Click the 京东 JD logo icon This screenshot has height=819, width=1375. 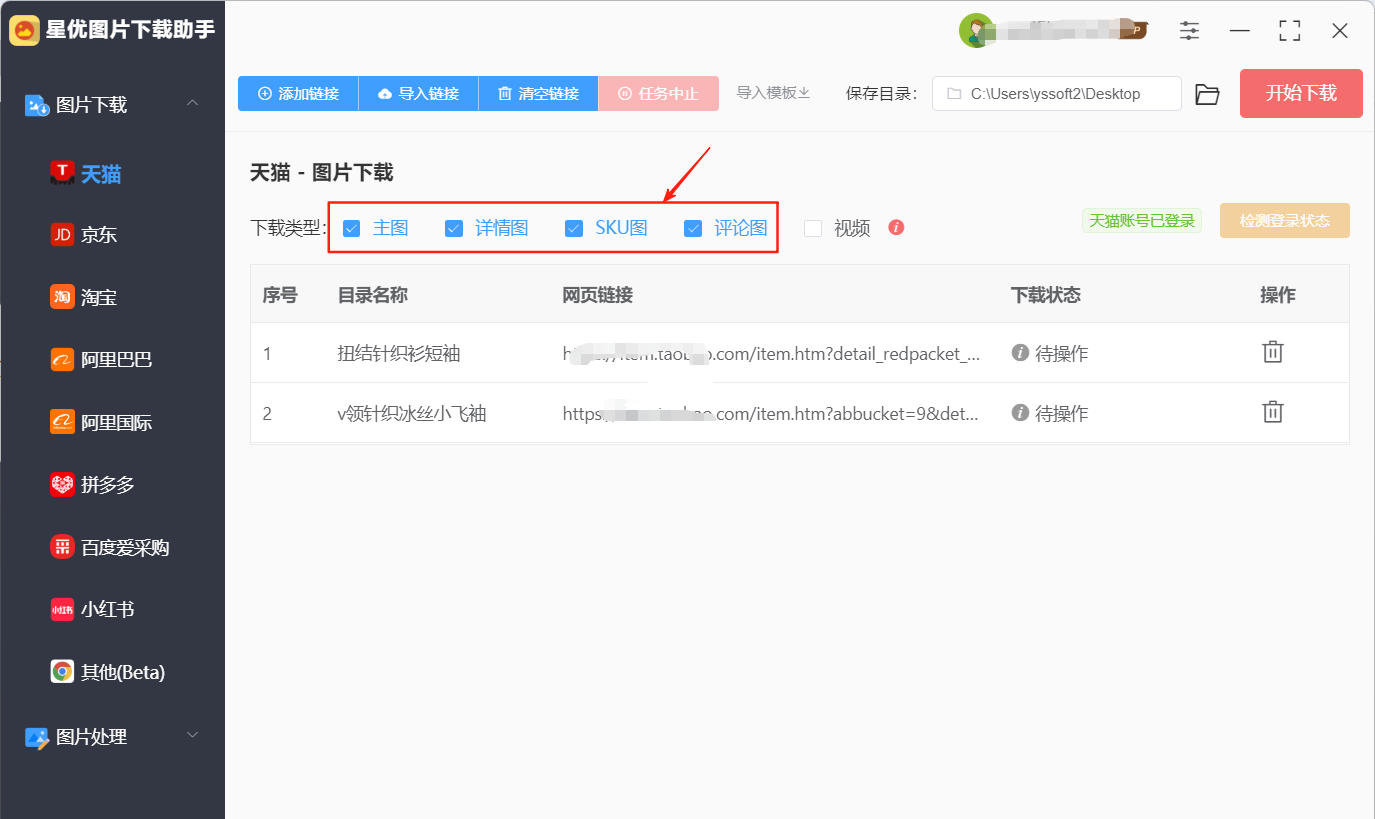tap(62, 235)
